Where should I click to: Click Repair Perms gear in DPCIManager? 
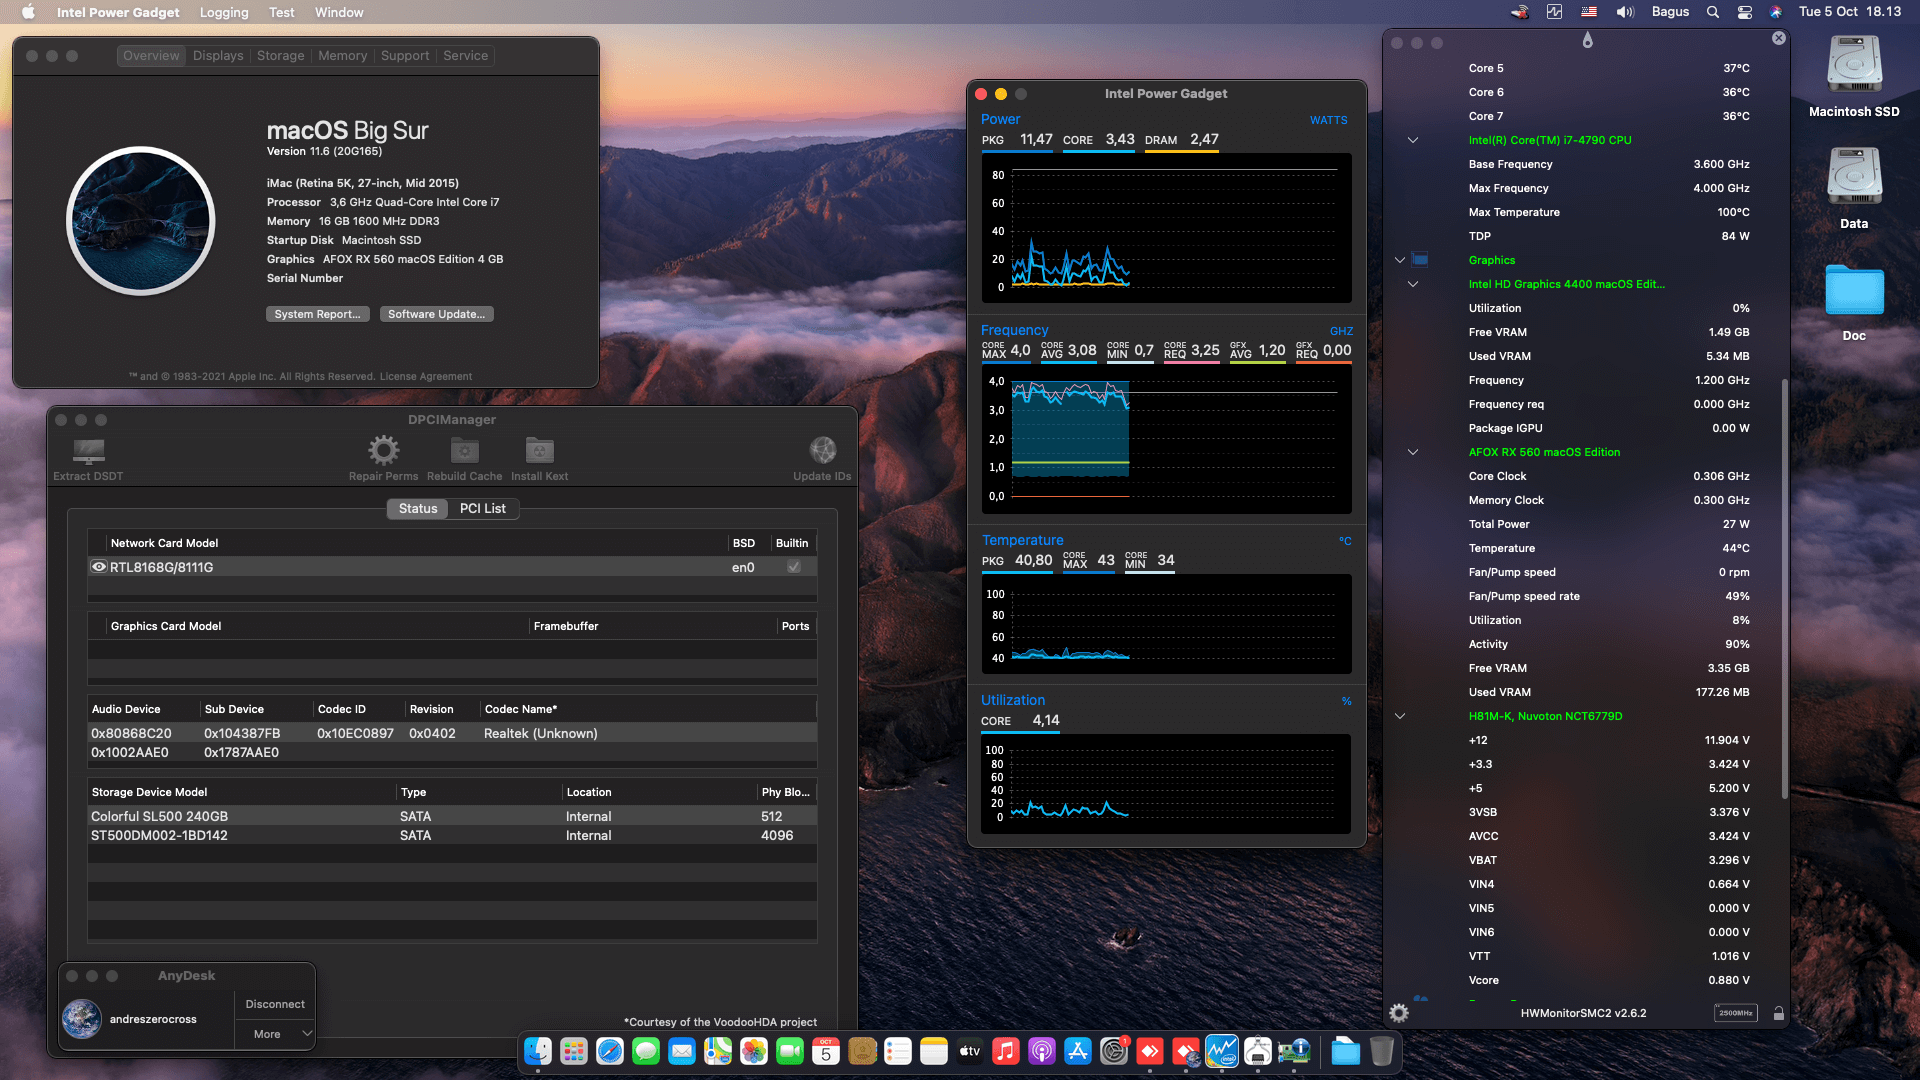383,451
